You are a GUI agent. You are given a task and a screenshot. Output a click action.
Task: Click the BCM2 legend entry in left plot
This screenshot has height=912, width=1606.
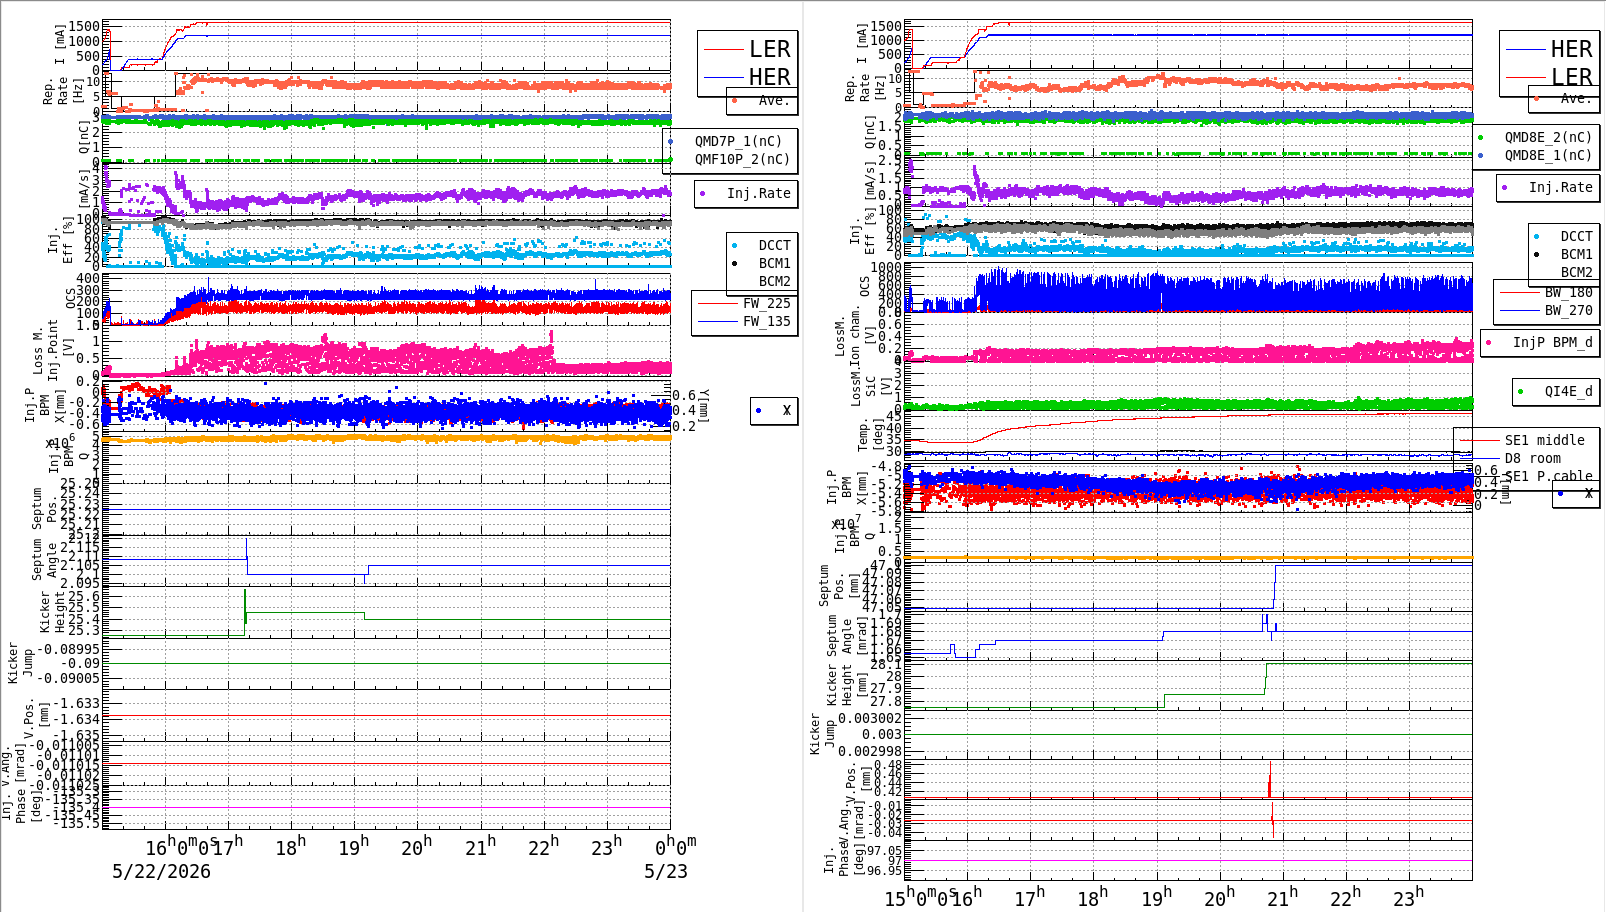[774, 281]
